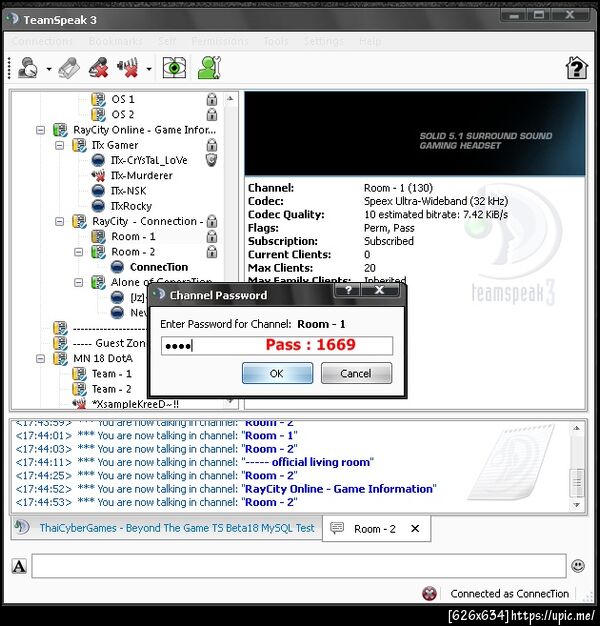Toggle the Mute Microphone toolbar icon
The width and height of the screenshot is (600, 626).
[99, 68]
